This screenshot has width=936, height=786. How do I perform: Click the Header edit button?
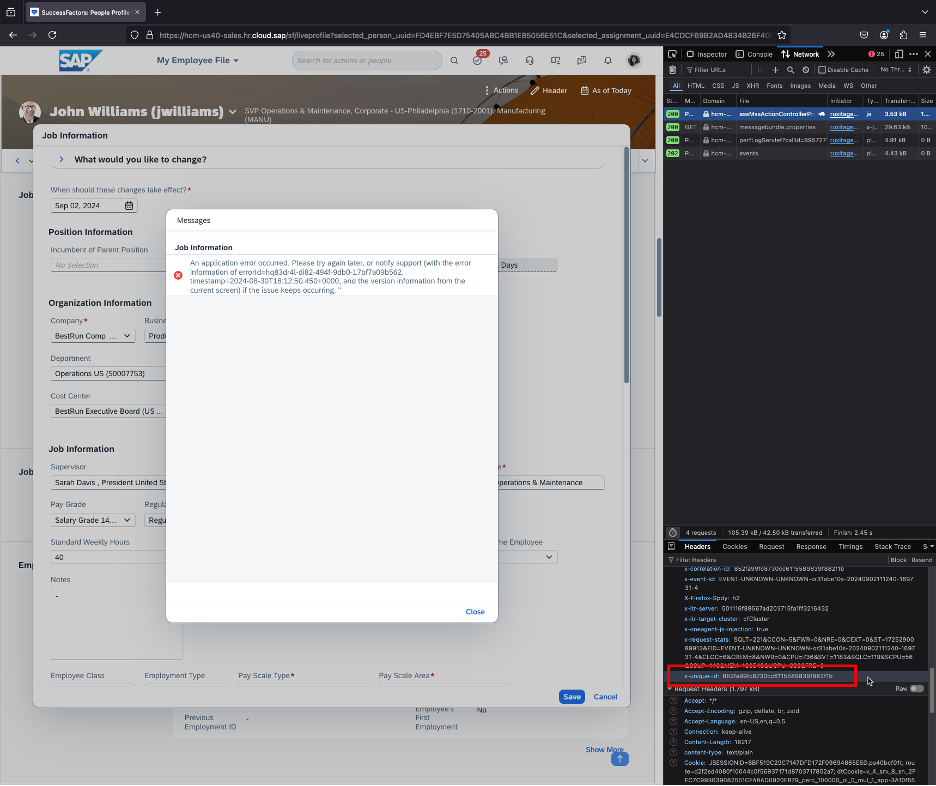[549, 91]
